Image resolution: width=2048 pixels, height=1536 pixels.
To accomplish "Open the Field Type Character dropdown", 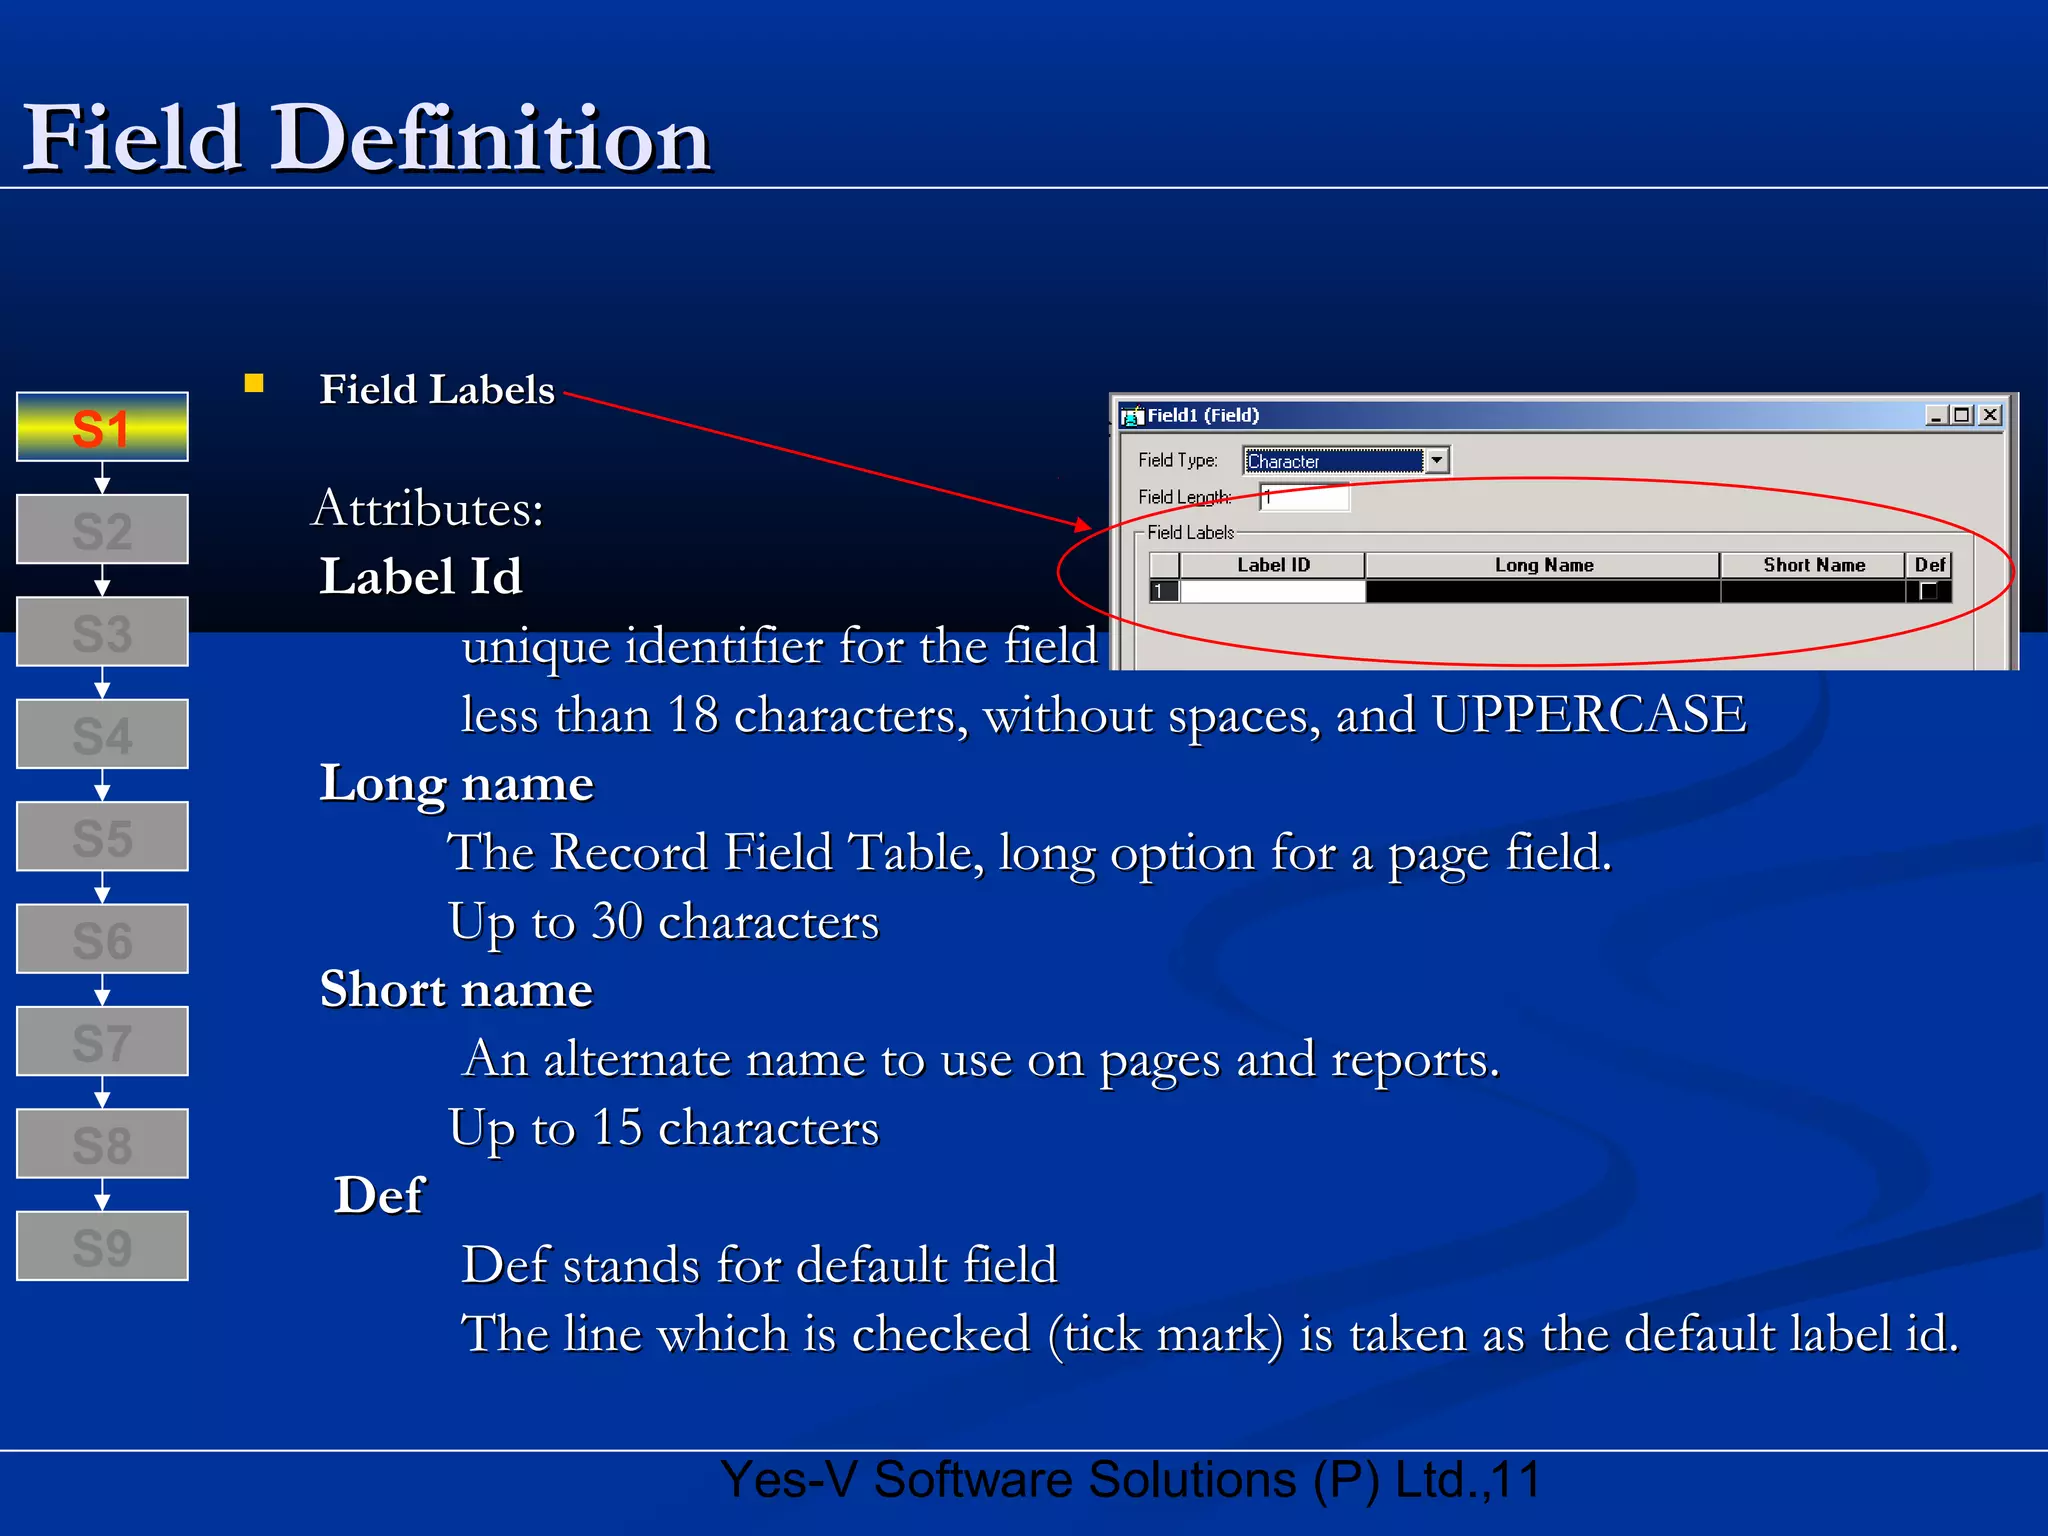I will 1345,461.
